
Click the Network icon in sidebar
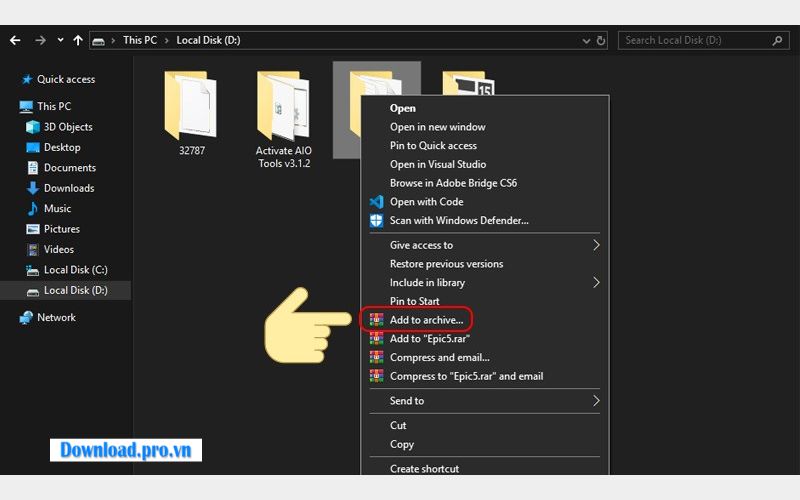26,317
